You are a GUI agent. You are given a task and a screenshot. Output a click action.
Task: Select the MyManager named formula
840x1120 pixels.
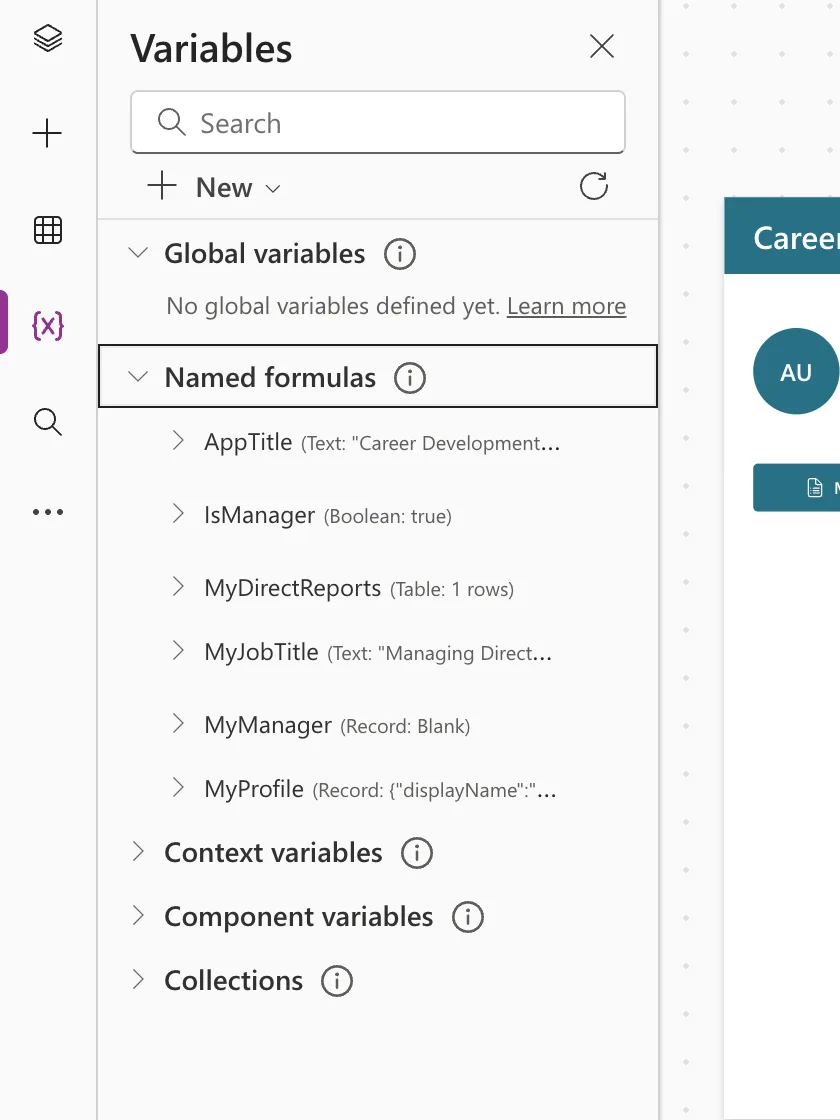(x=268, y=725)
